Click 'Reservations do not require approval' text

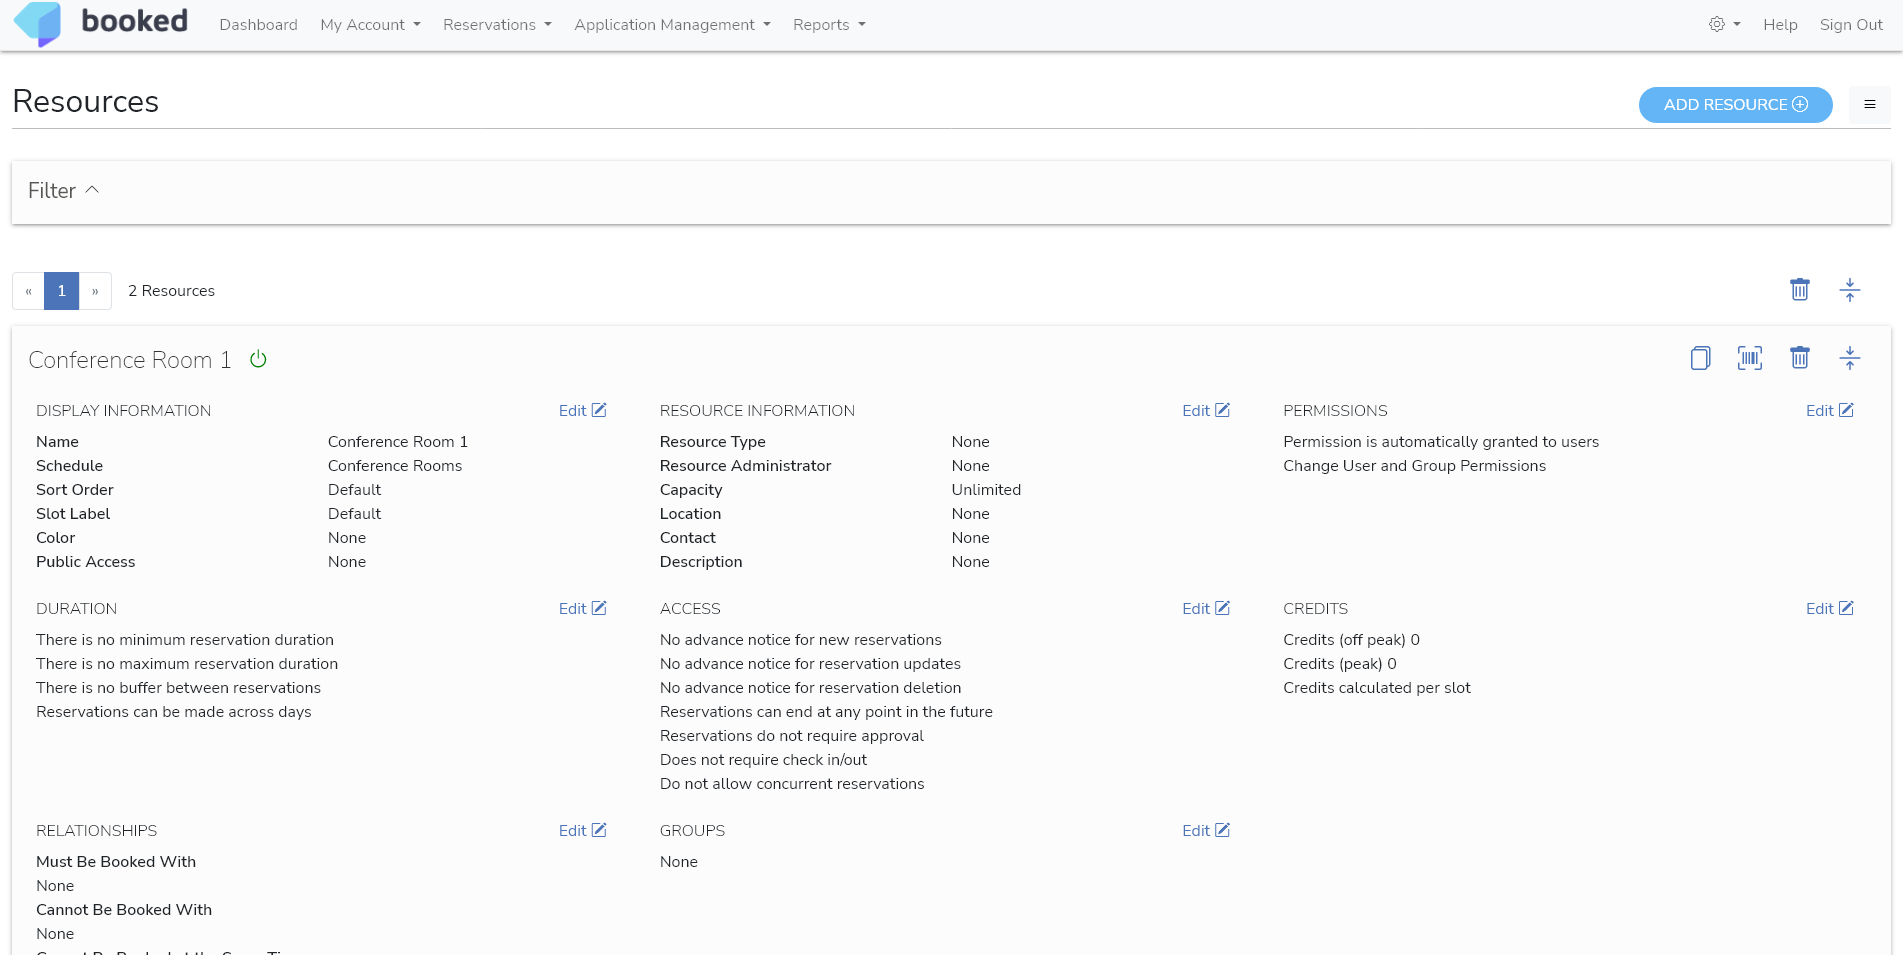click(x=791, y=736)
